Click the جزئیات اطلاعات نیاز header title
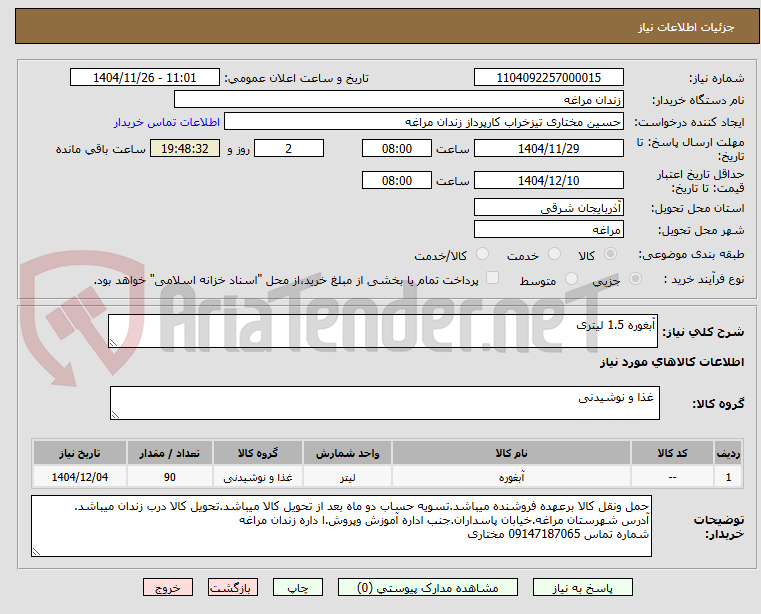 (686, 27)
